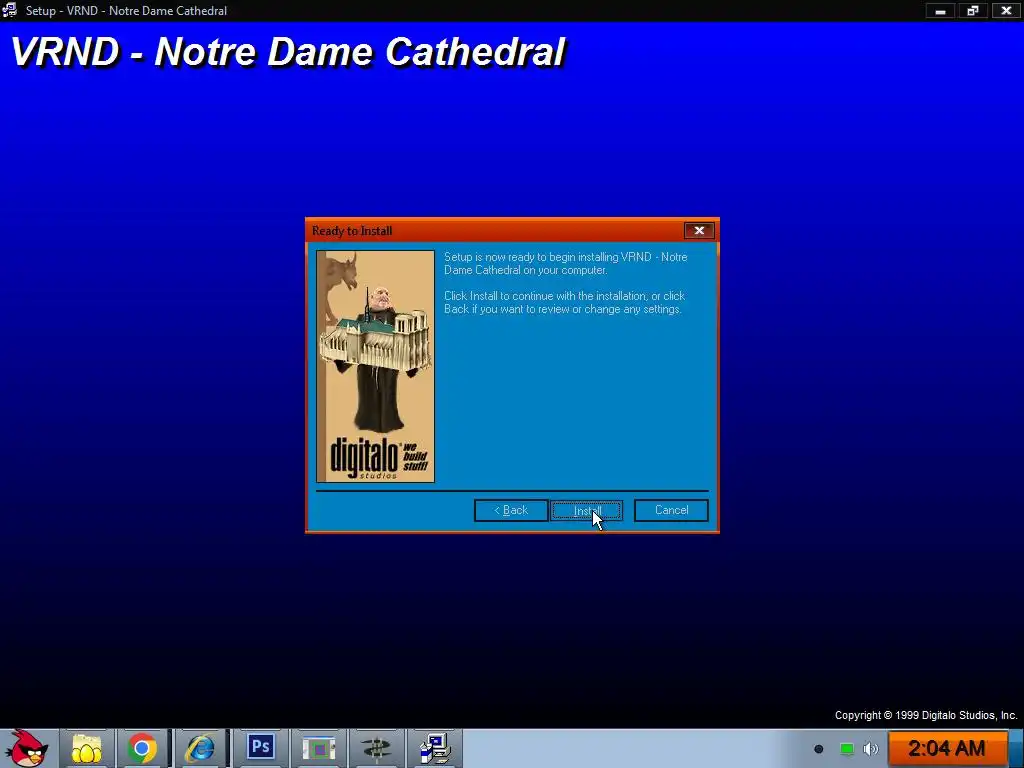1024x768 pixels.
Task: Open the Angry Birds start button
Action: pos(27,748)
